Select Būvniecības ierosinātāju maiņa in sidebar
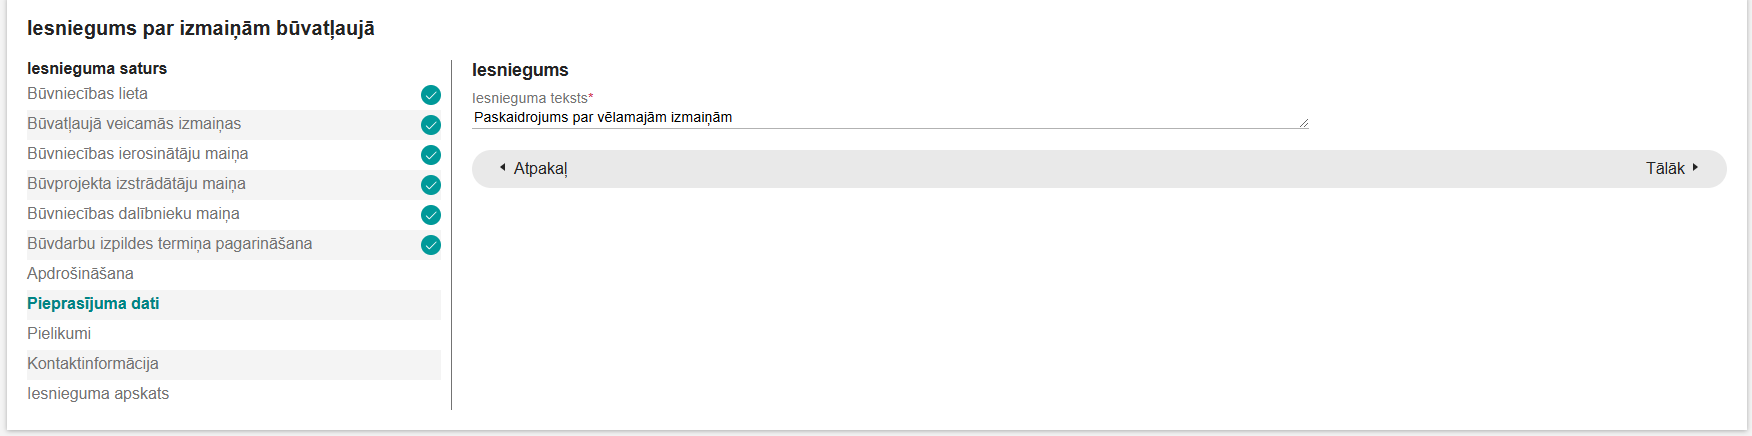Viewport: 1752px width, 436px height. point(138,154)
